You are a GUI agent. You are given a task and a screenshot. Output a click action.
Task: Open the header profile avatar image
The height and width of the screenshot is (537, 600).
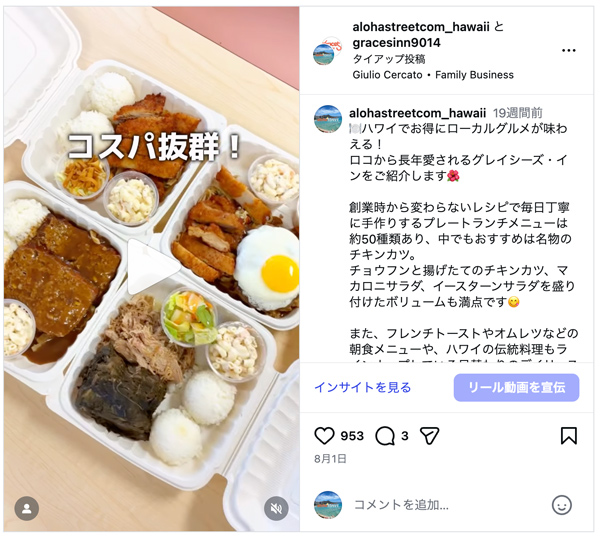[x=327, y=51]
